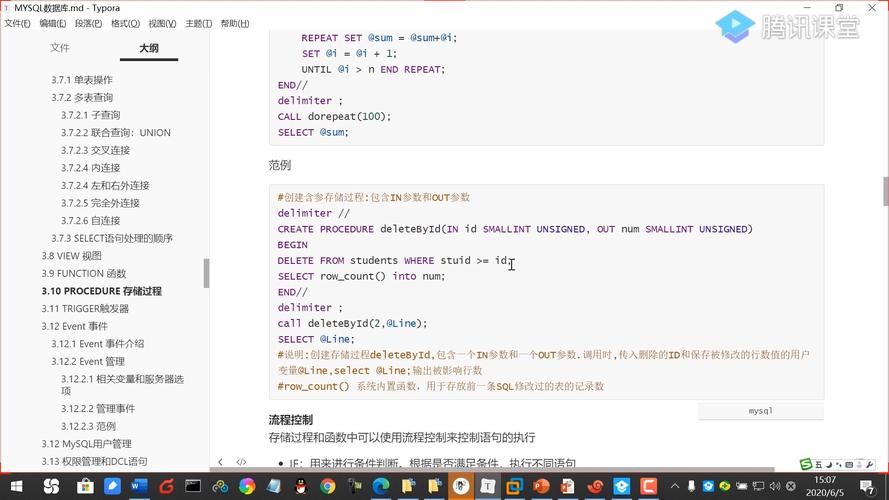Click the call deleteById(2,@Line); code line
Screen dimensions: 889x500
(352, 323)
